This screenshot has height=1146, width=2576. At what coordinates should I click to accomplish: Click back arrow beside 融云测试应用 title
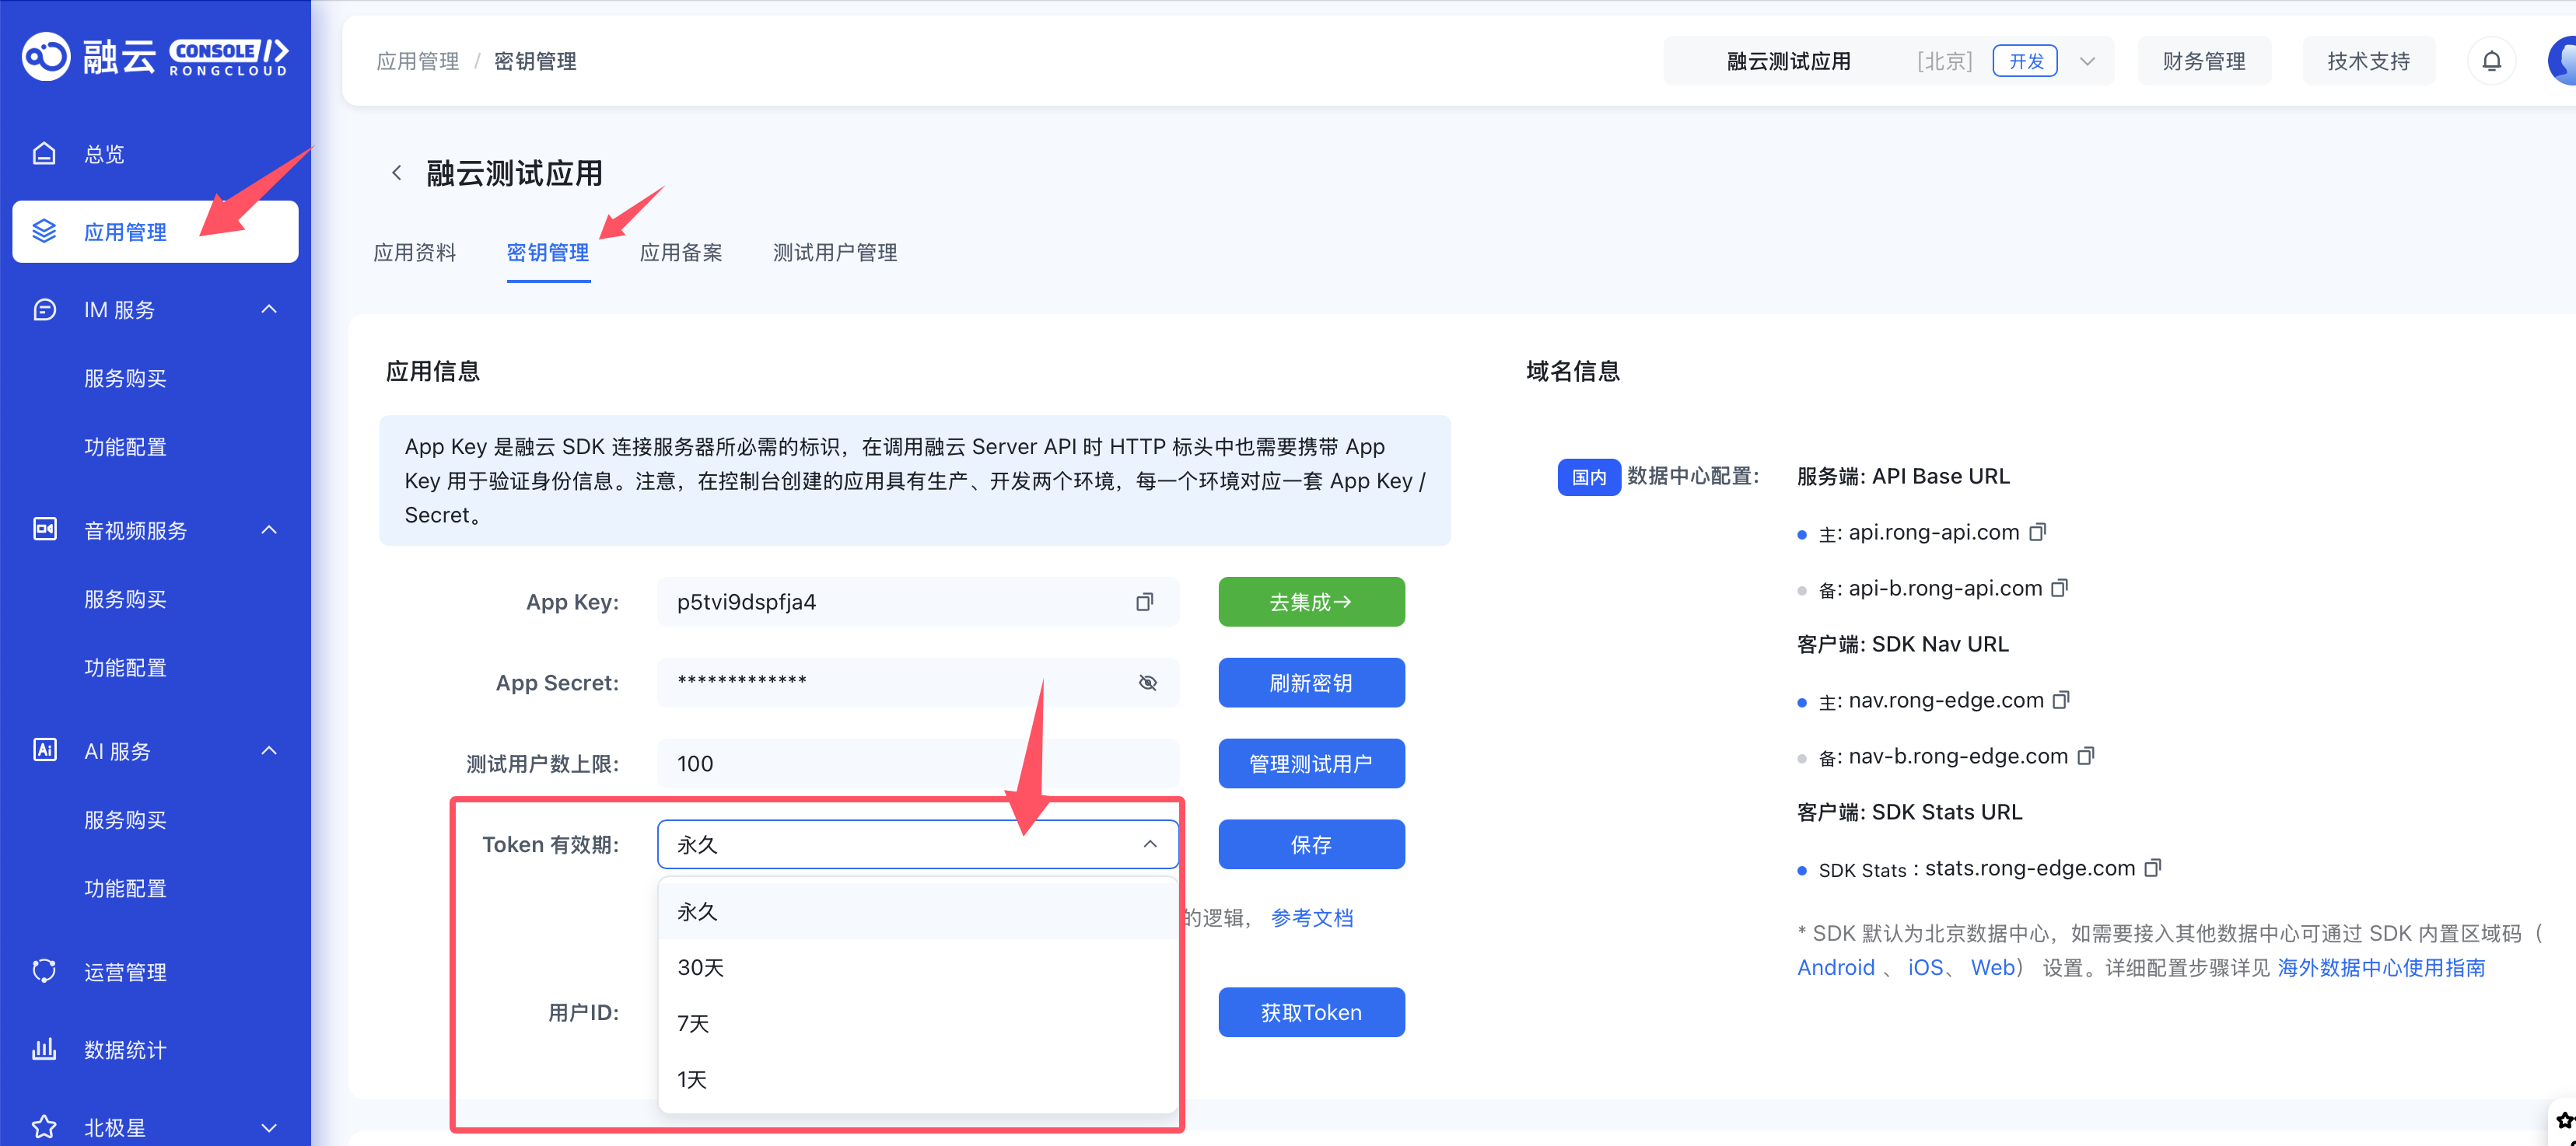pos(397,173)
